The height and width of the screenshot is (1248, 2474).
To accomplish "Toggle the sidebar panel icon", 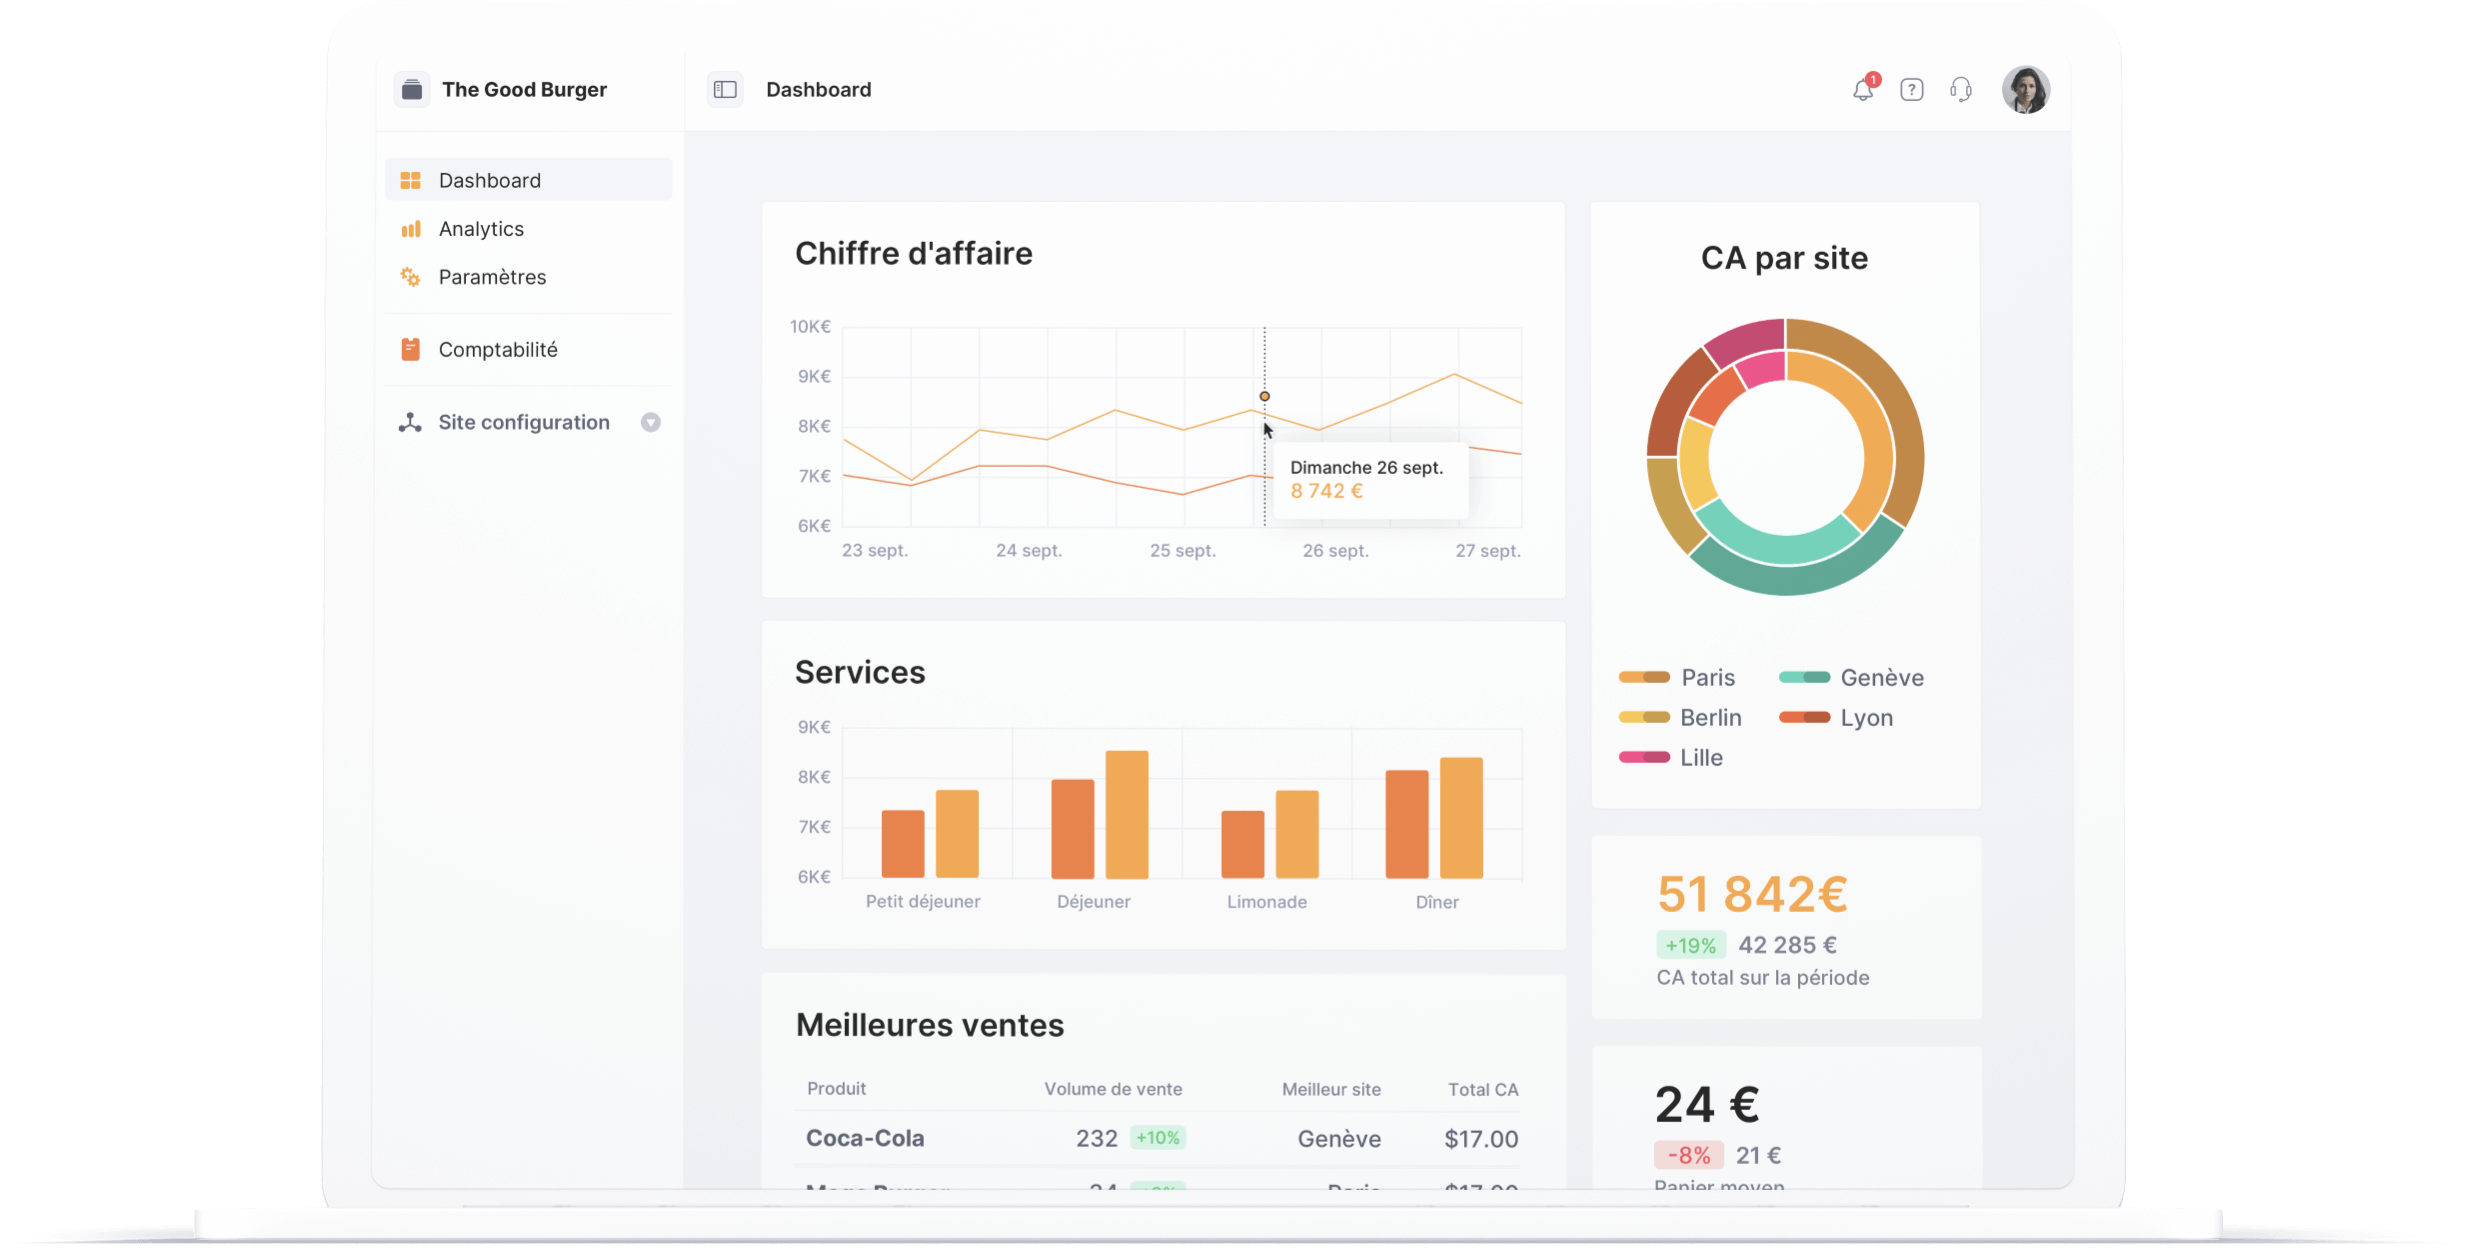I will click(x=725, y=90).
